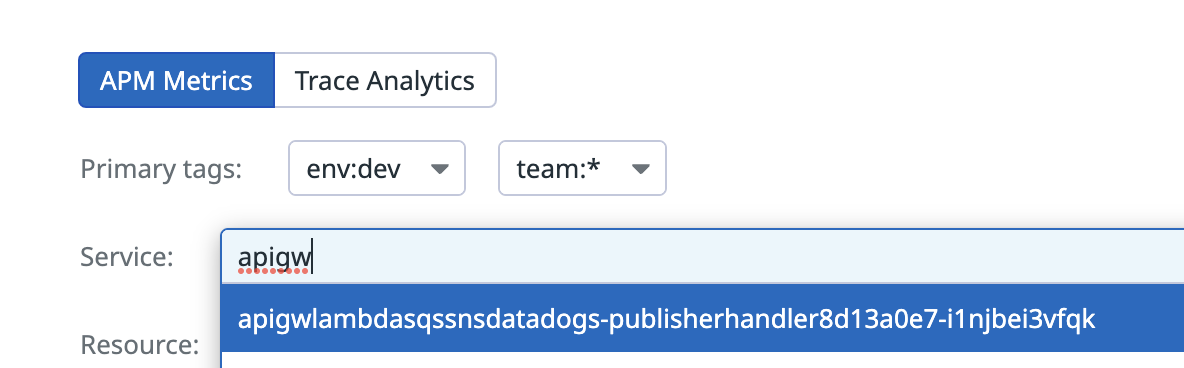This screenshot has width=1184, height=368.
Task: Click the caret arrow beside env:dev
Action: tap(439, 169)
